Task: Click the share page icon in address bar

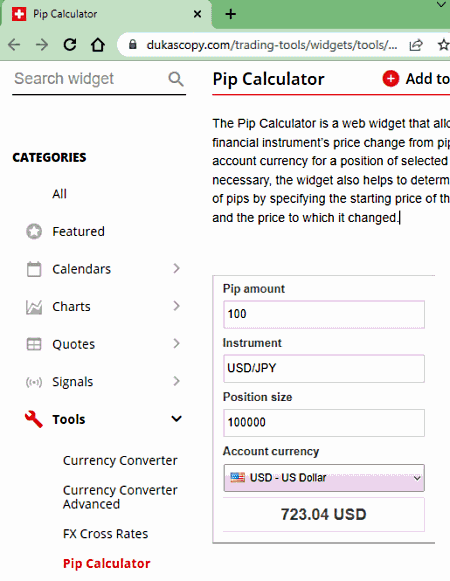Action: (x=416, y=45)
